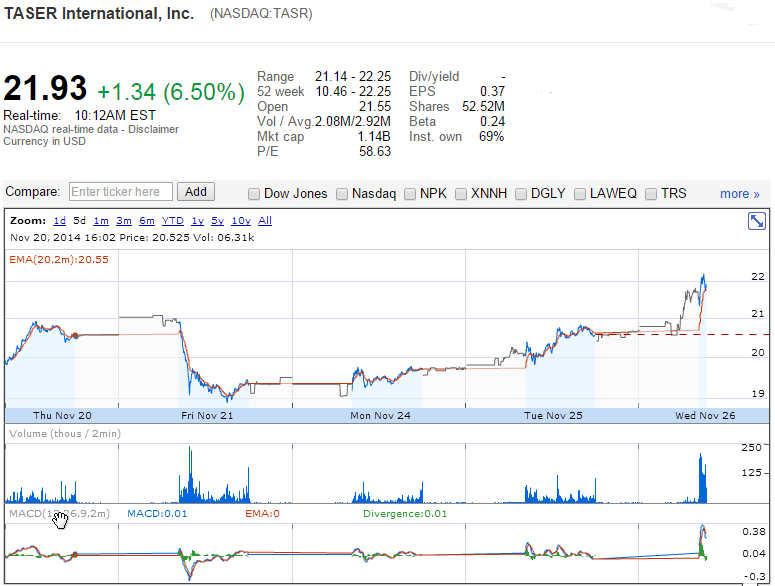Click the EPS value 0.37
This screenshot has width=775, height=586.
click(492, 91)
